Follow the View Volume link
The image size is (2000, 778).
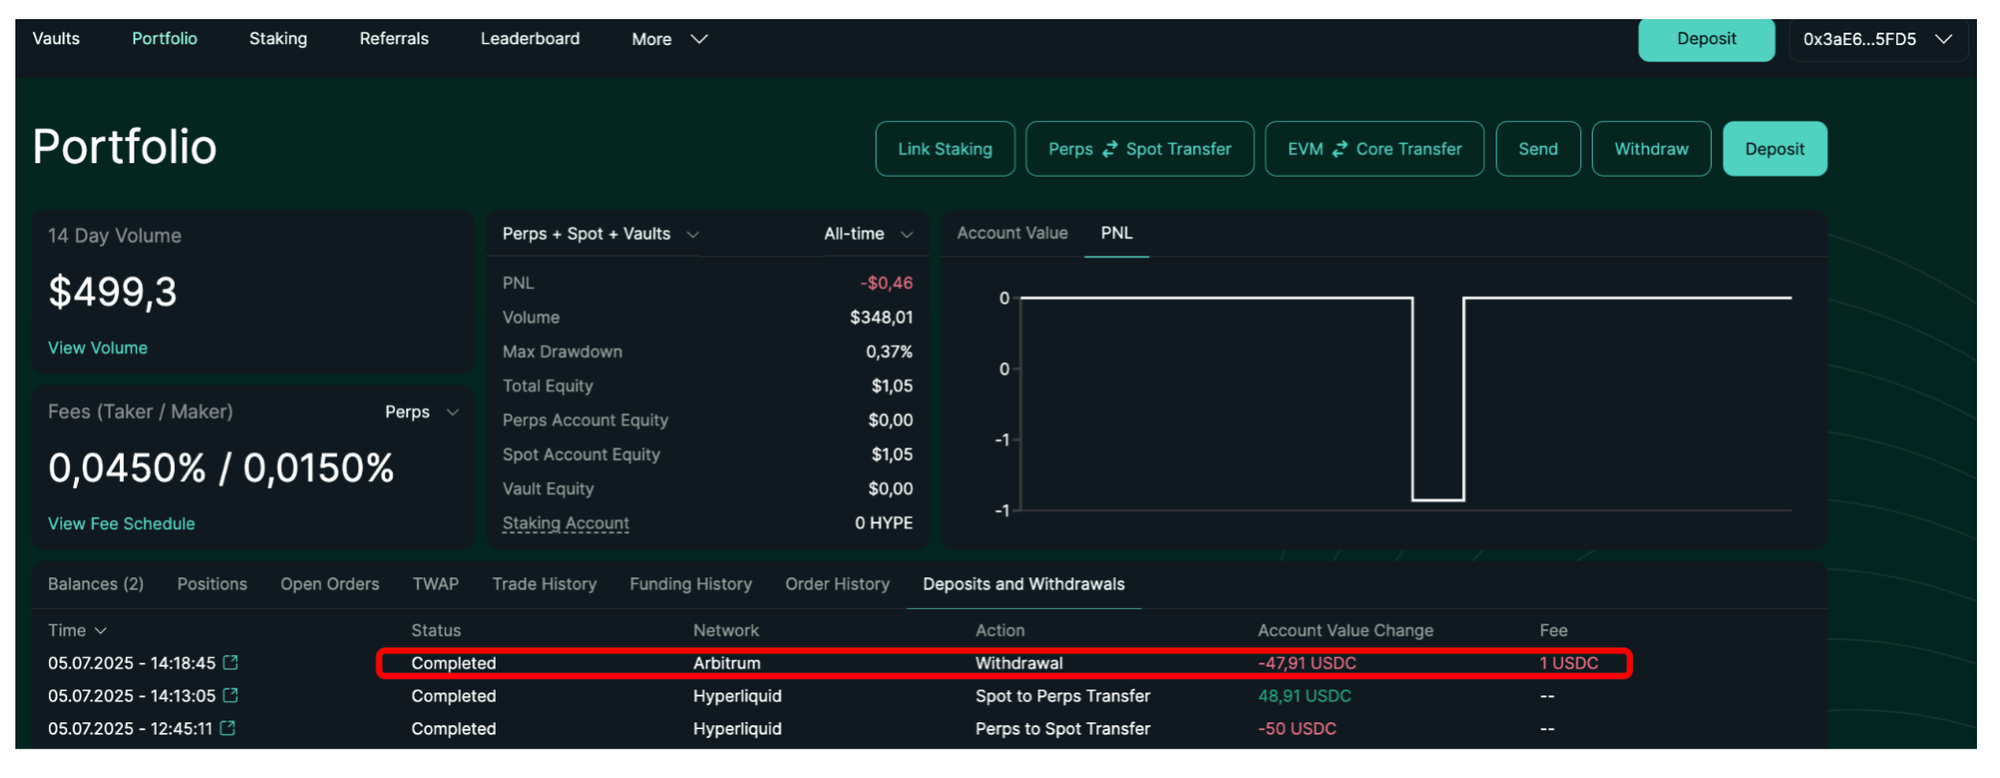click(x=98, y=348)
